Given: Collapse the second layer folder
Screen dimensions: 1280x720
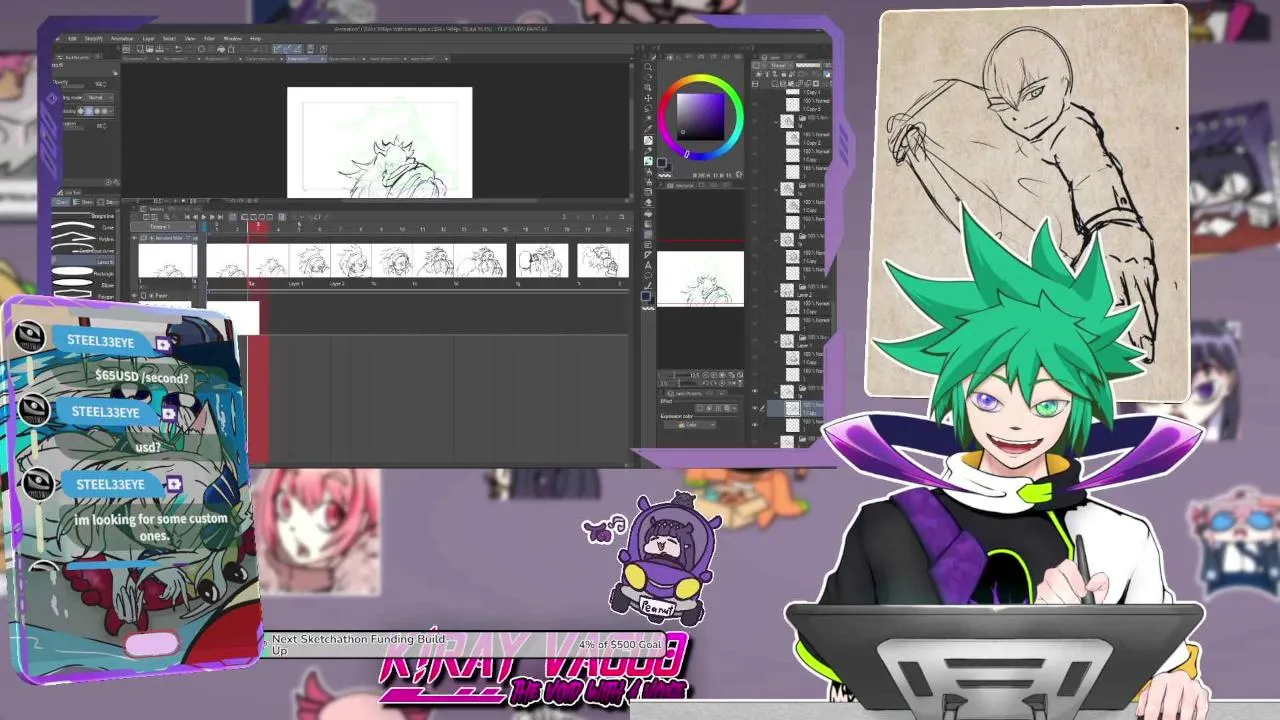Looking at the screenshot, I should [x=776, y=189].
